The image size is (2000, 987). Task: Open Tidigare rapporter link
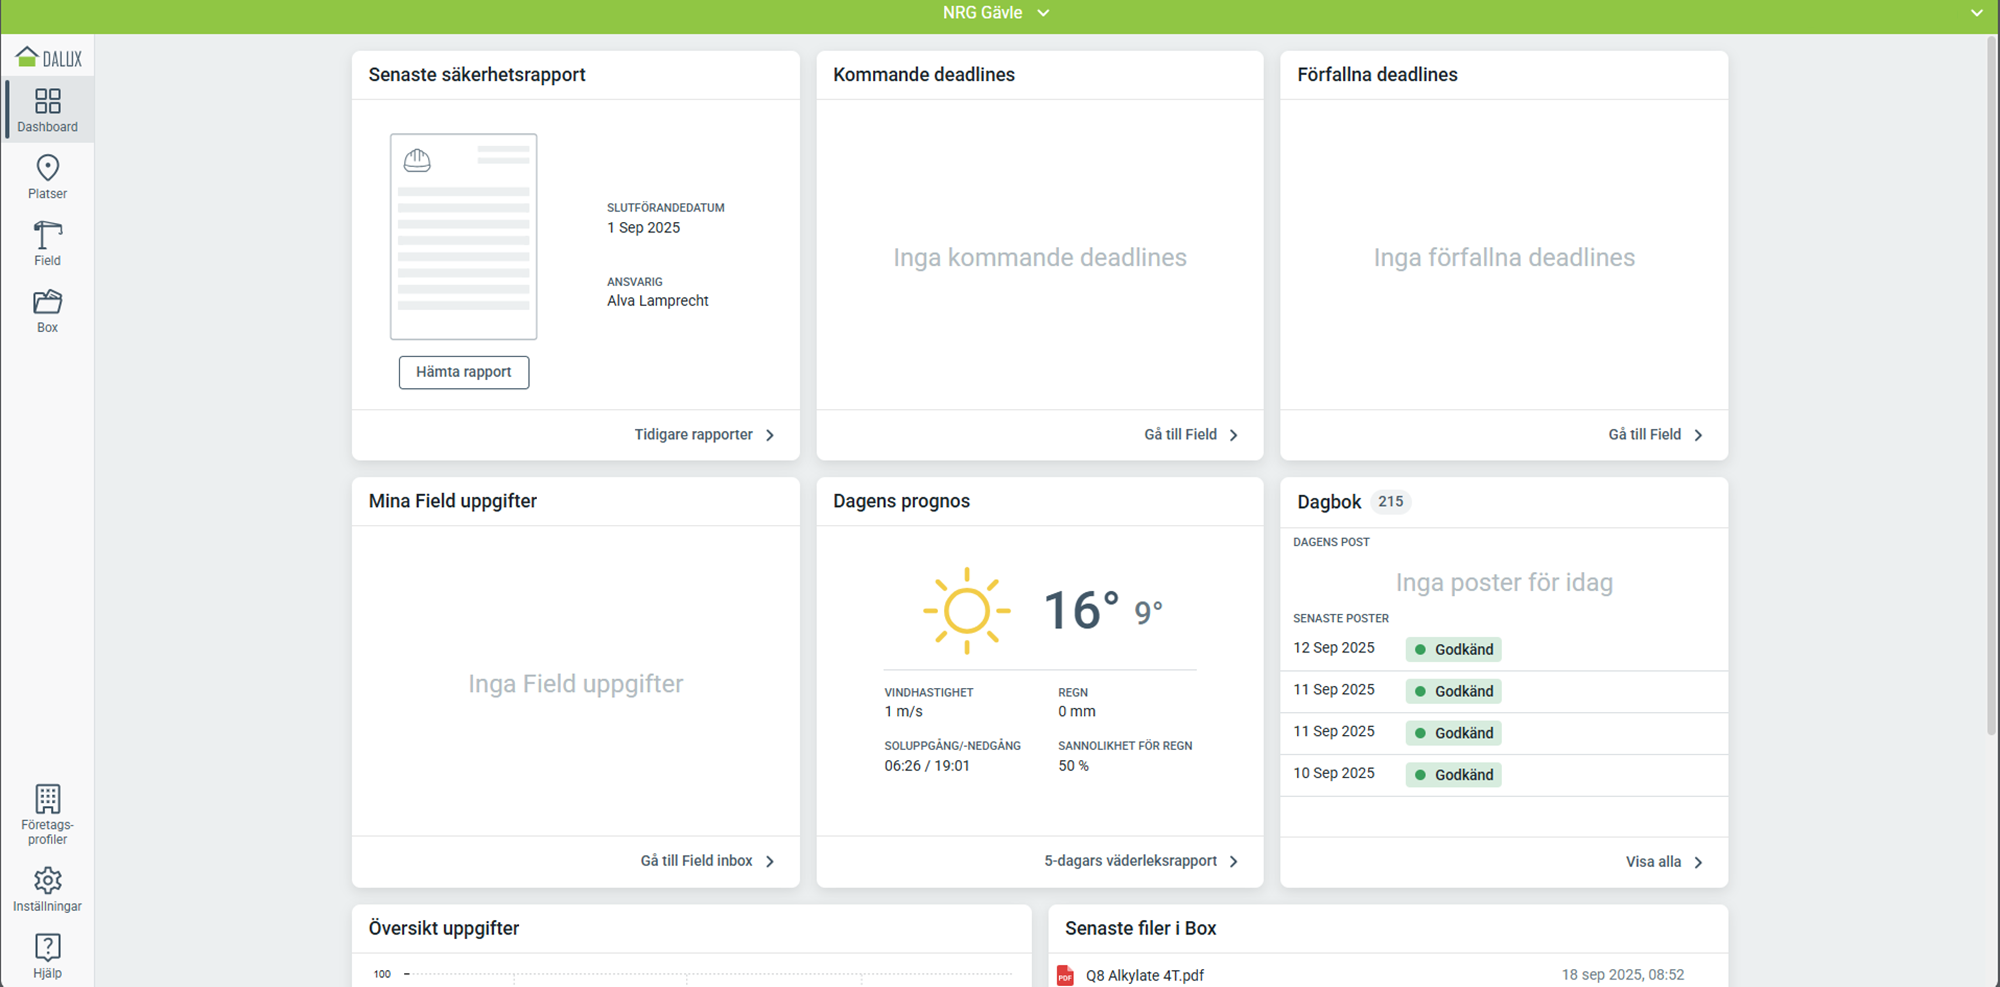pos(704,435)
